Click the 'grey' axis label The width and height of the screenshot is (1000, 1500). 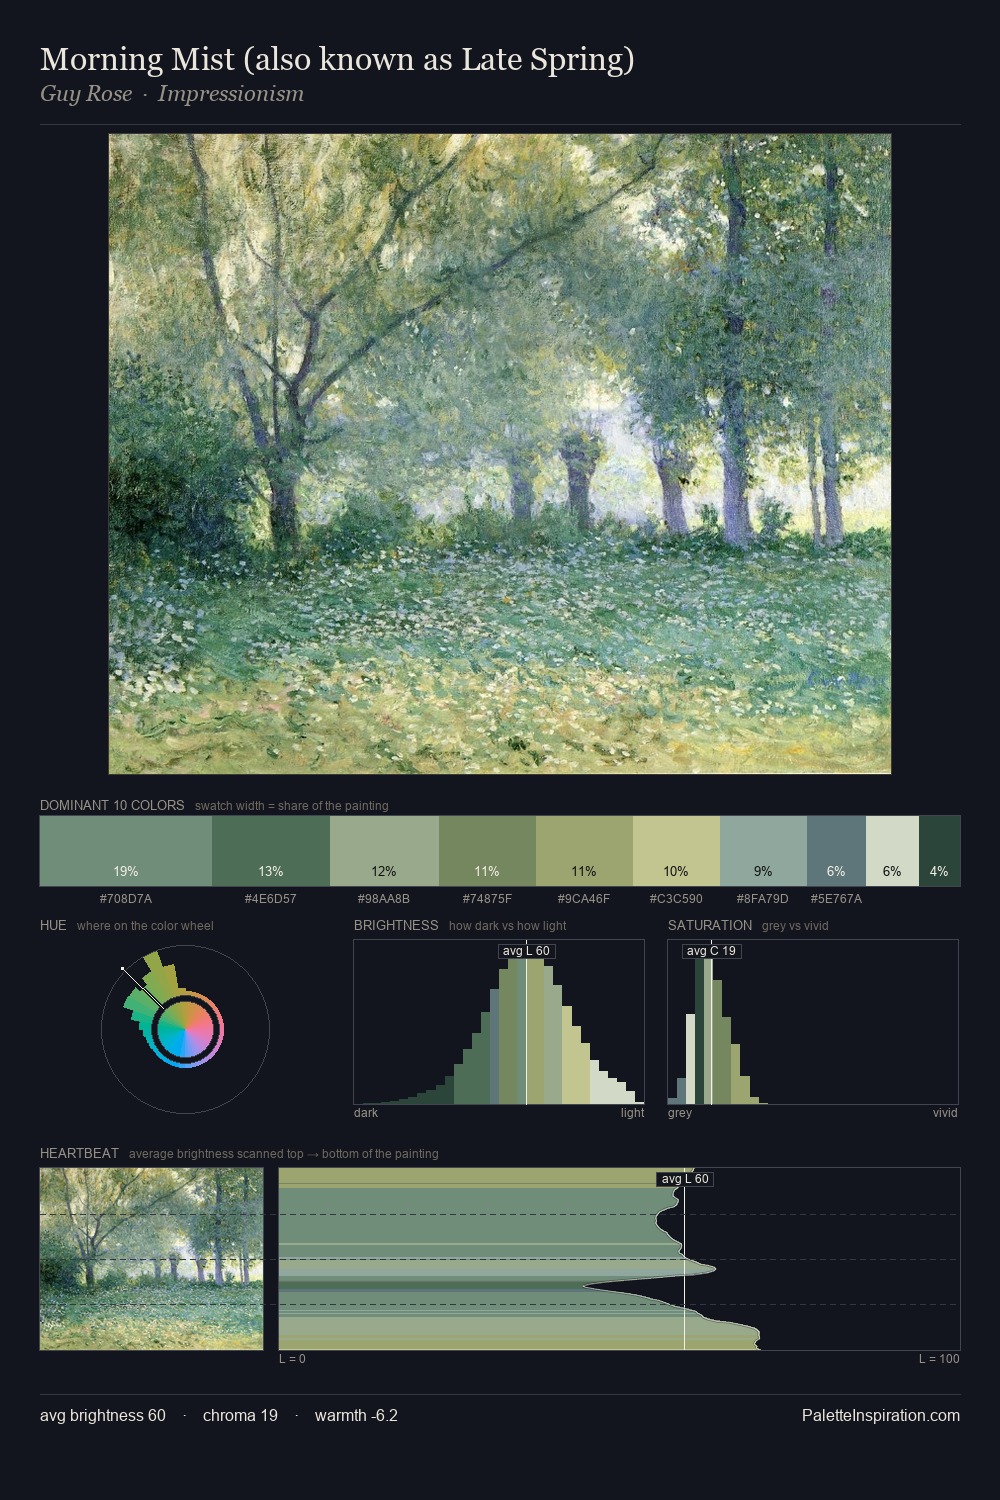click(x=680, y=1113)
